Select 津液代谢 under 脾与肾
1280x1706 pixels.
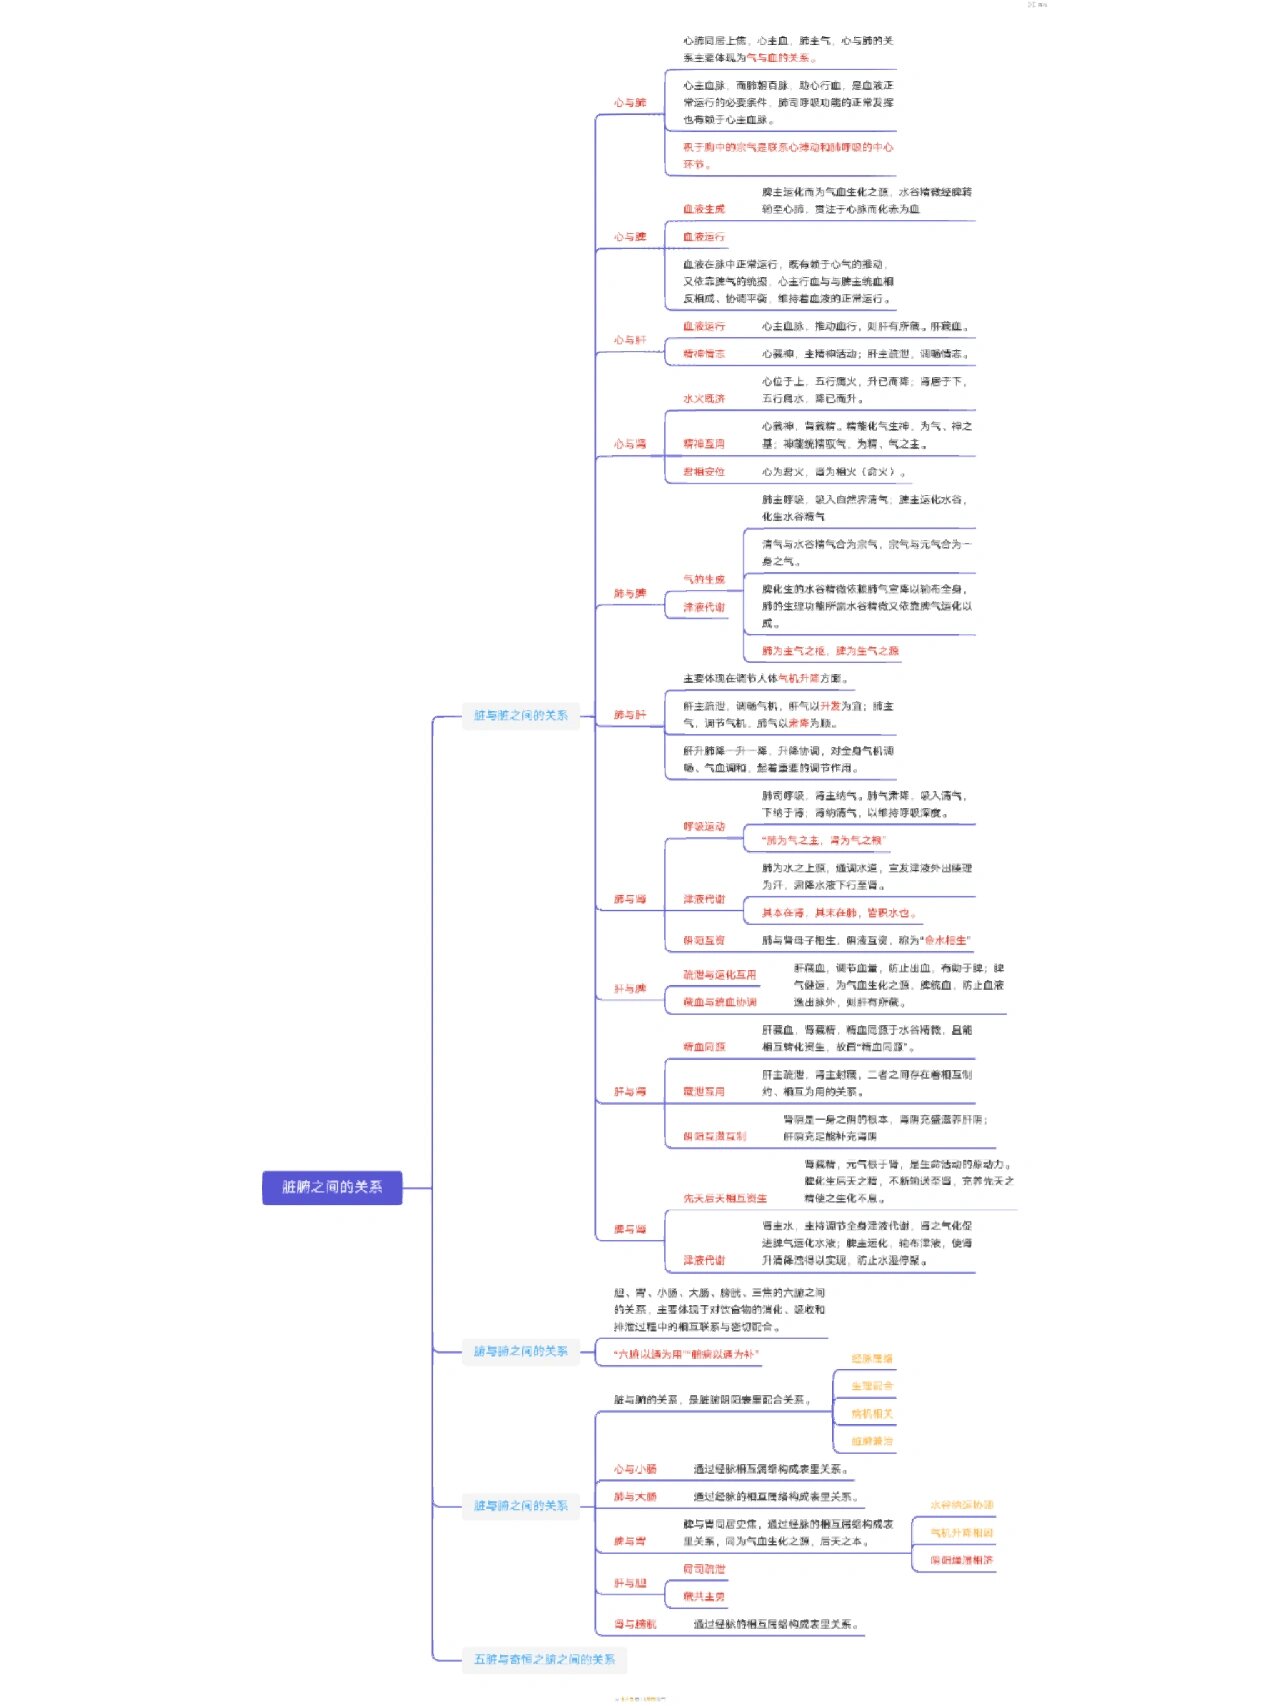(x=704, y=1261)
